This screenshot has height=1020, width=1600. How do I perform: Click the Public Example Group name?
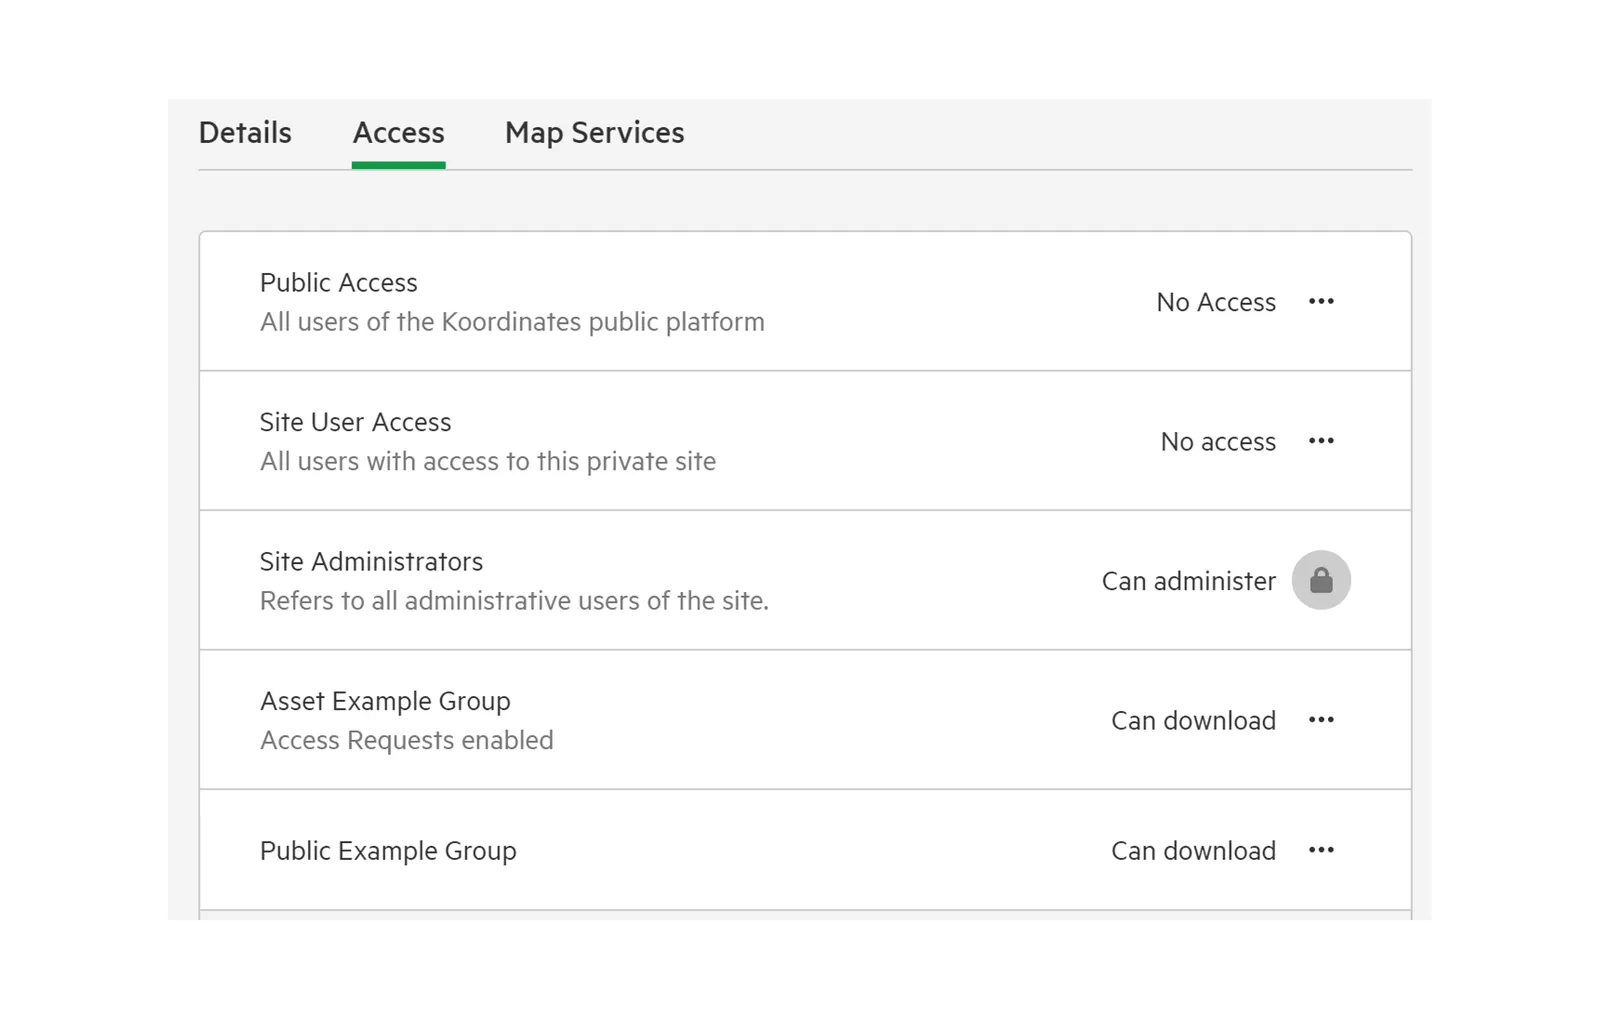pos(388,851)
